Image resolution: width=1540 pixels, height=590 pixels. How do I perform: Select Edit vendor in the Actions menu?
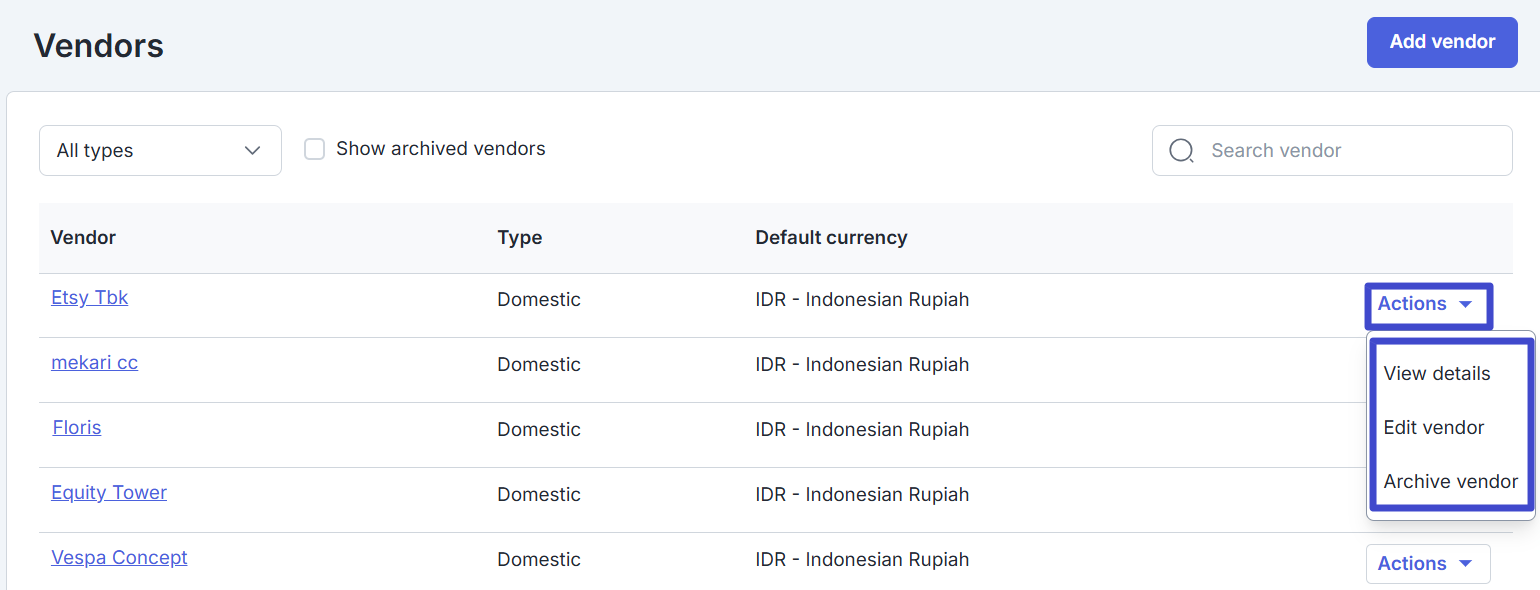[x=1433, y=428]
